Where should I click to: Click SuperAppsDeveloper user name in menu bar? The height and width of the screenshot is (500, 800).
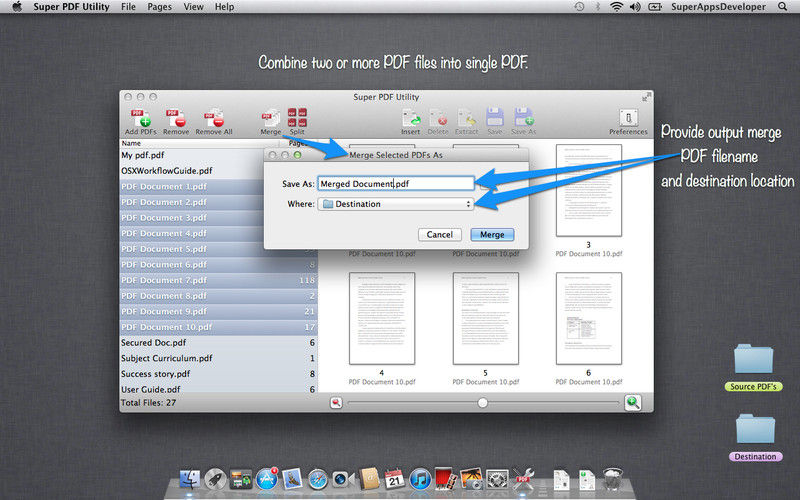pos(718,7)
